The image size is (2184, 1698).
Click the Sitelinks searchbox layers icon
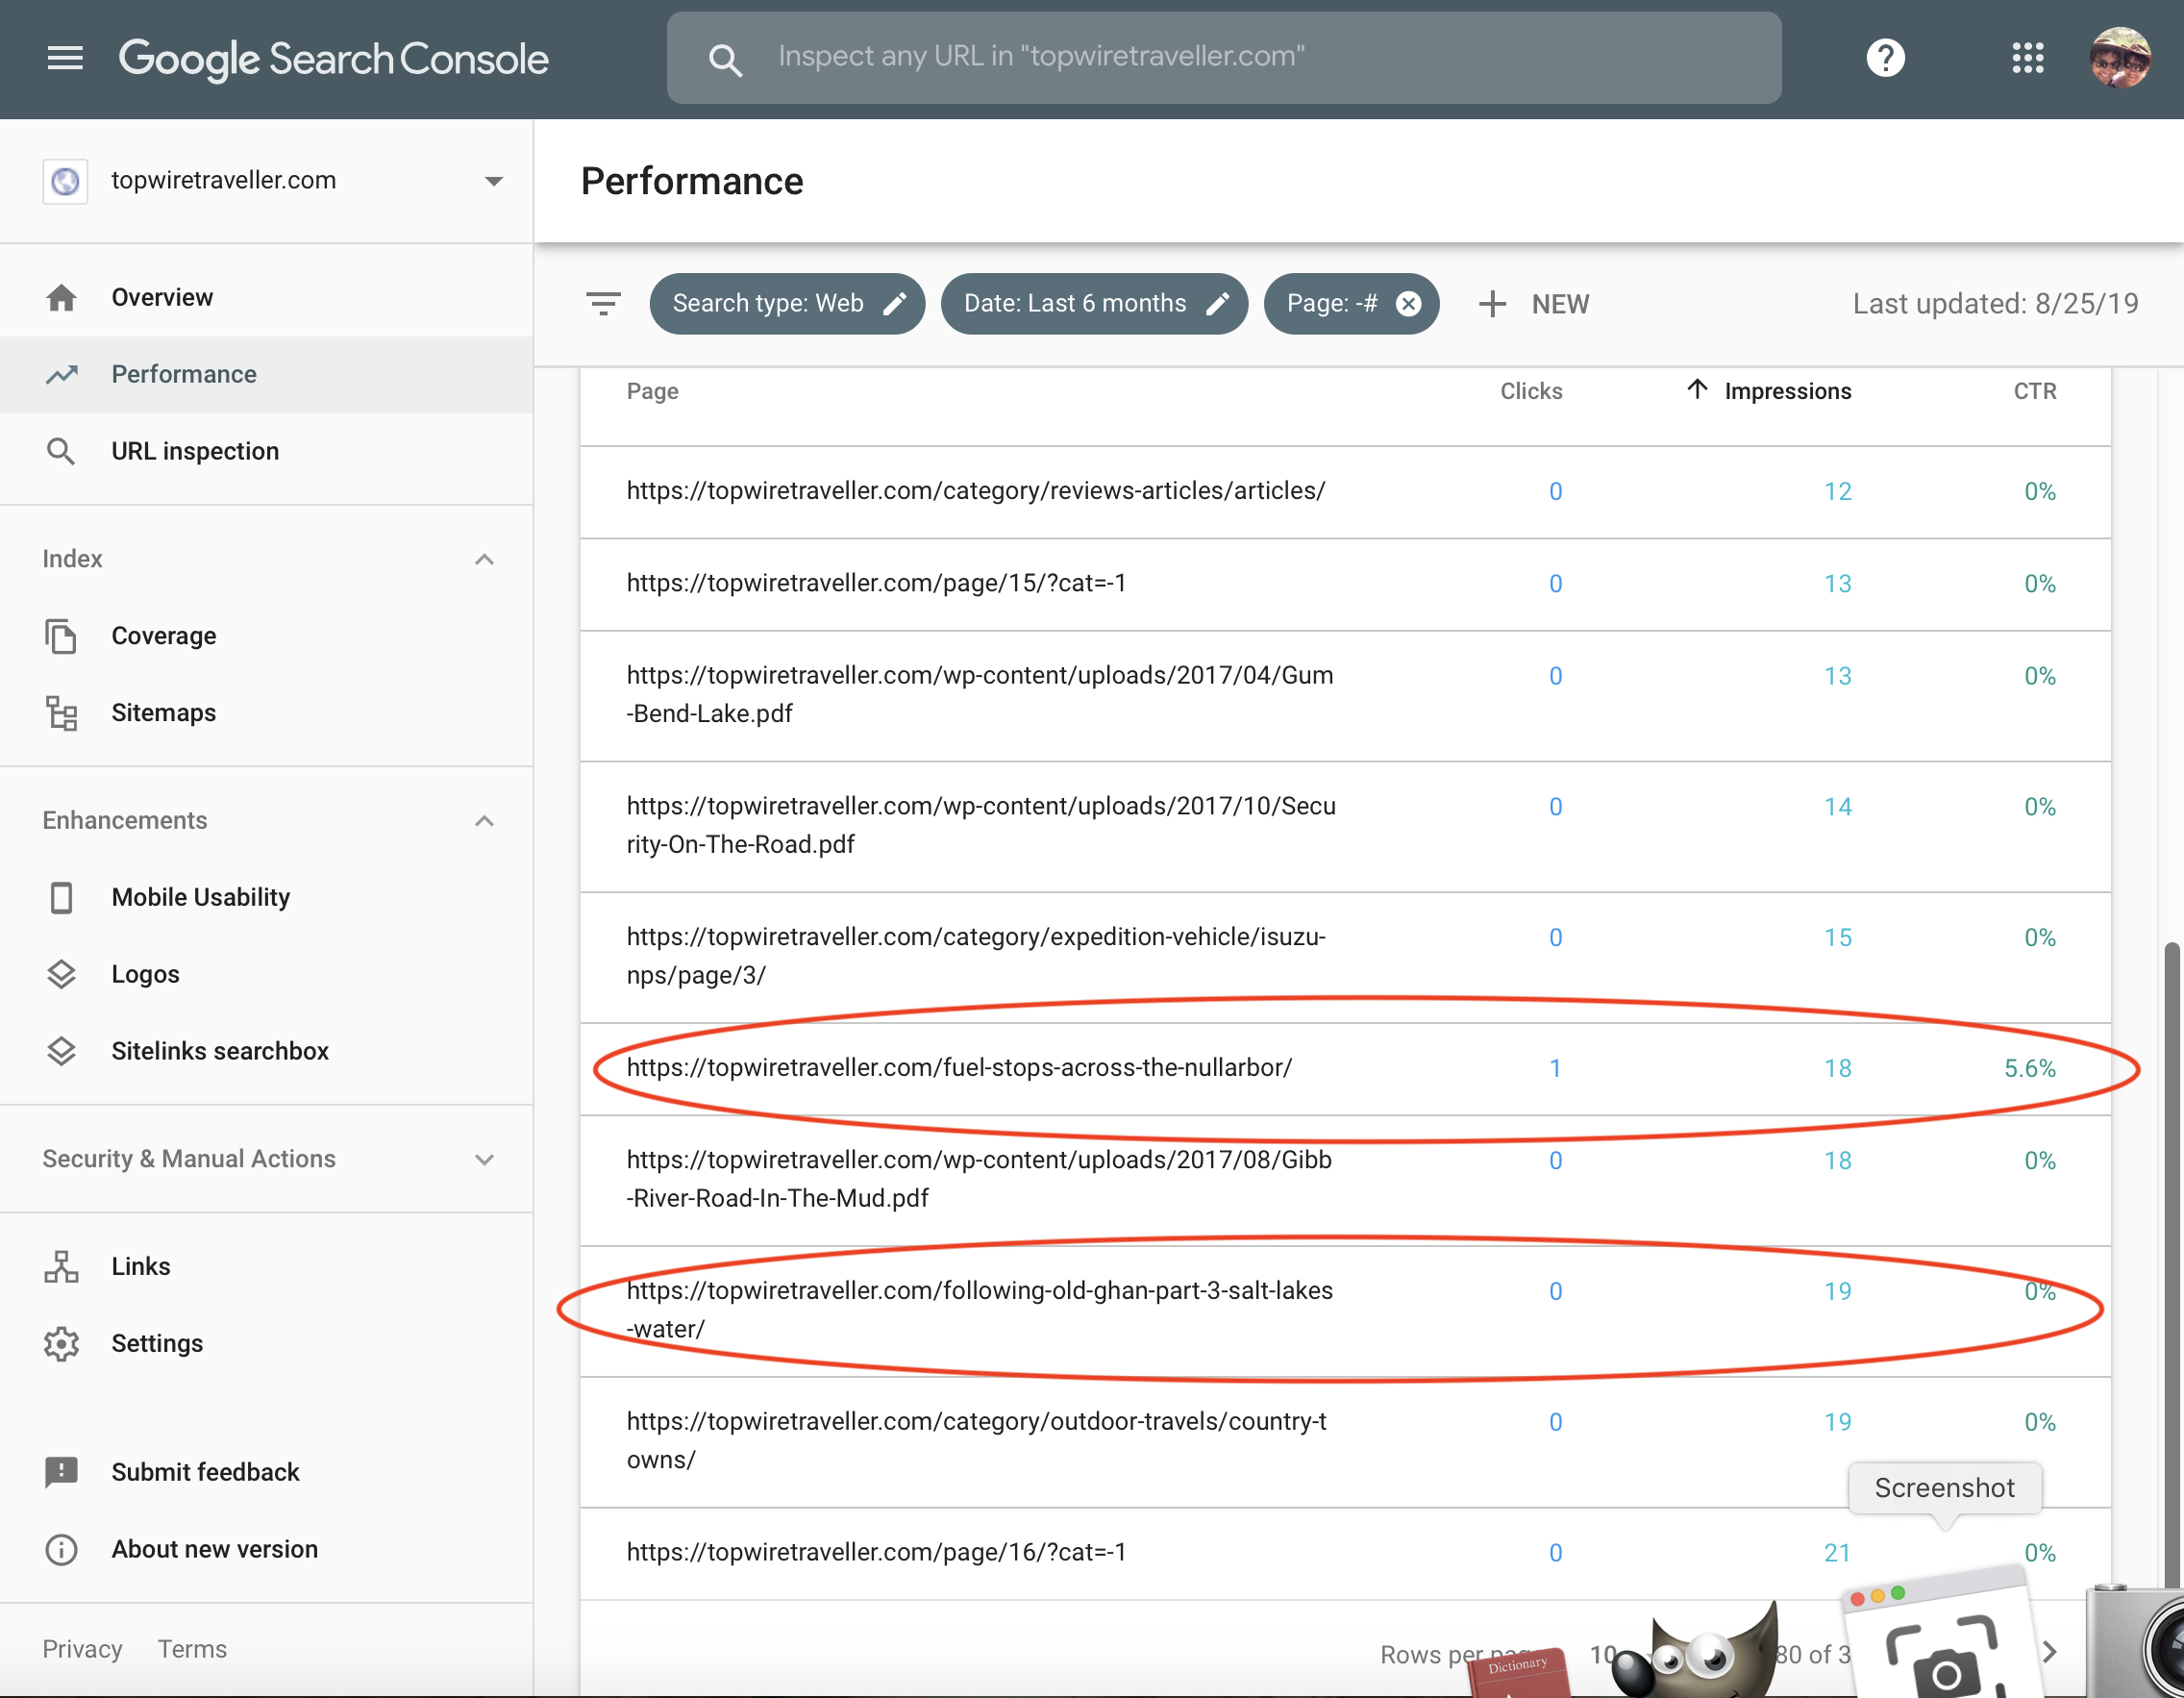[61, 1051]
